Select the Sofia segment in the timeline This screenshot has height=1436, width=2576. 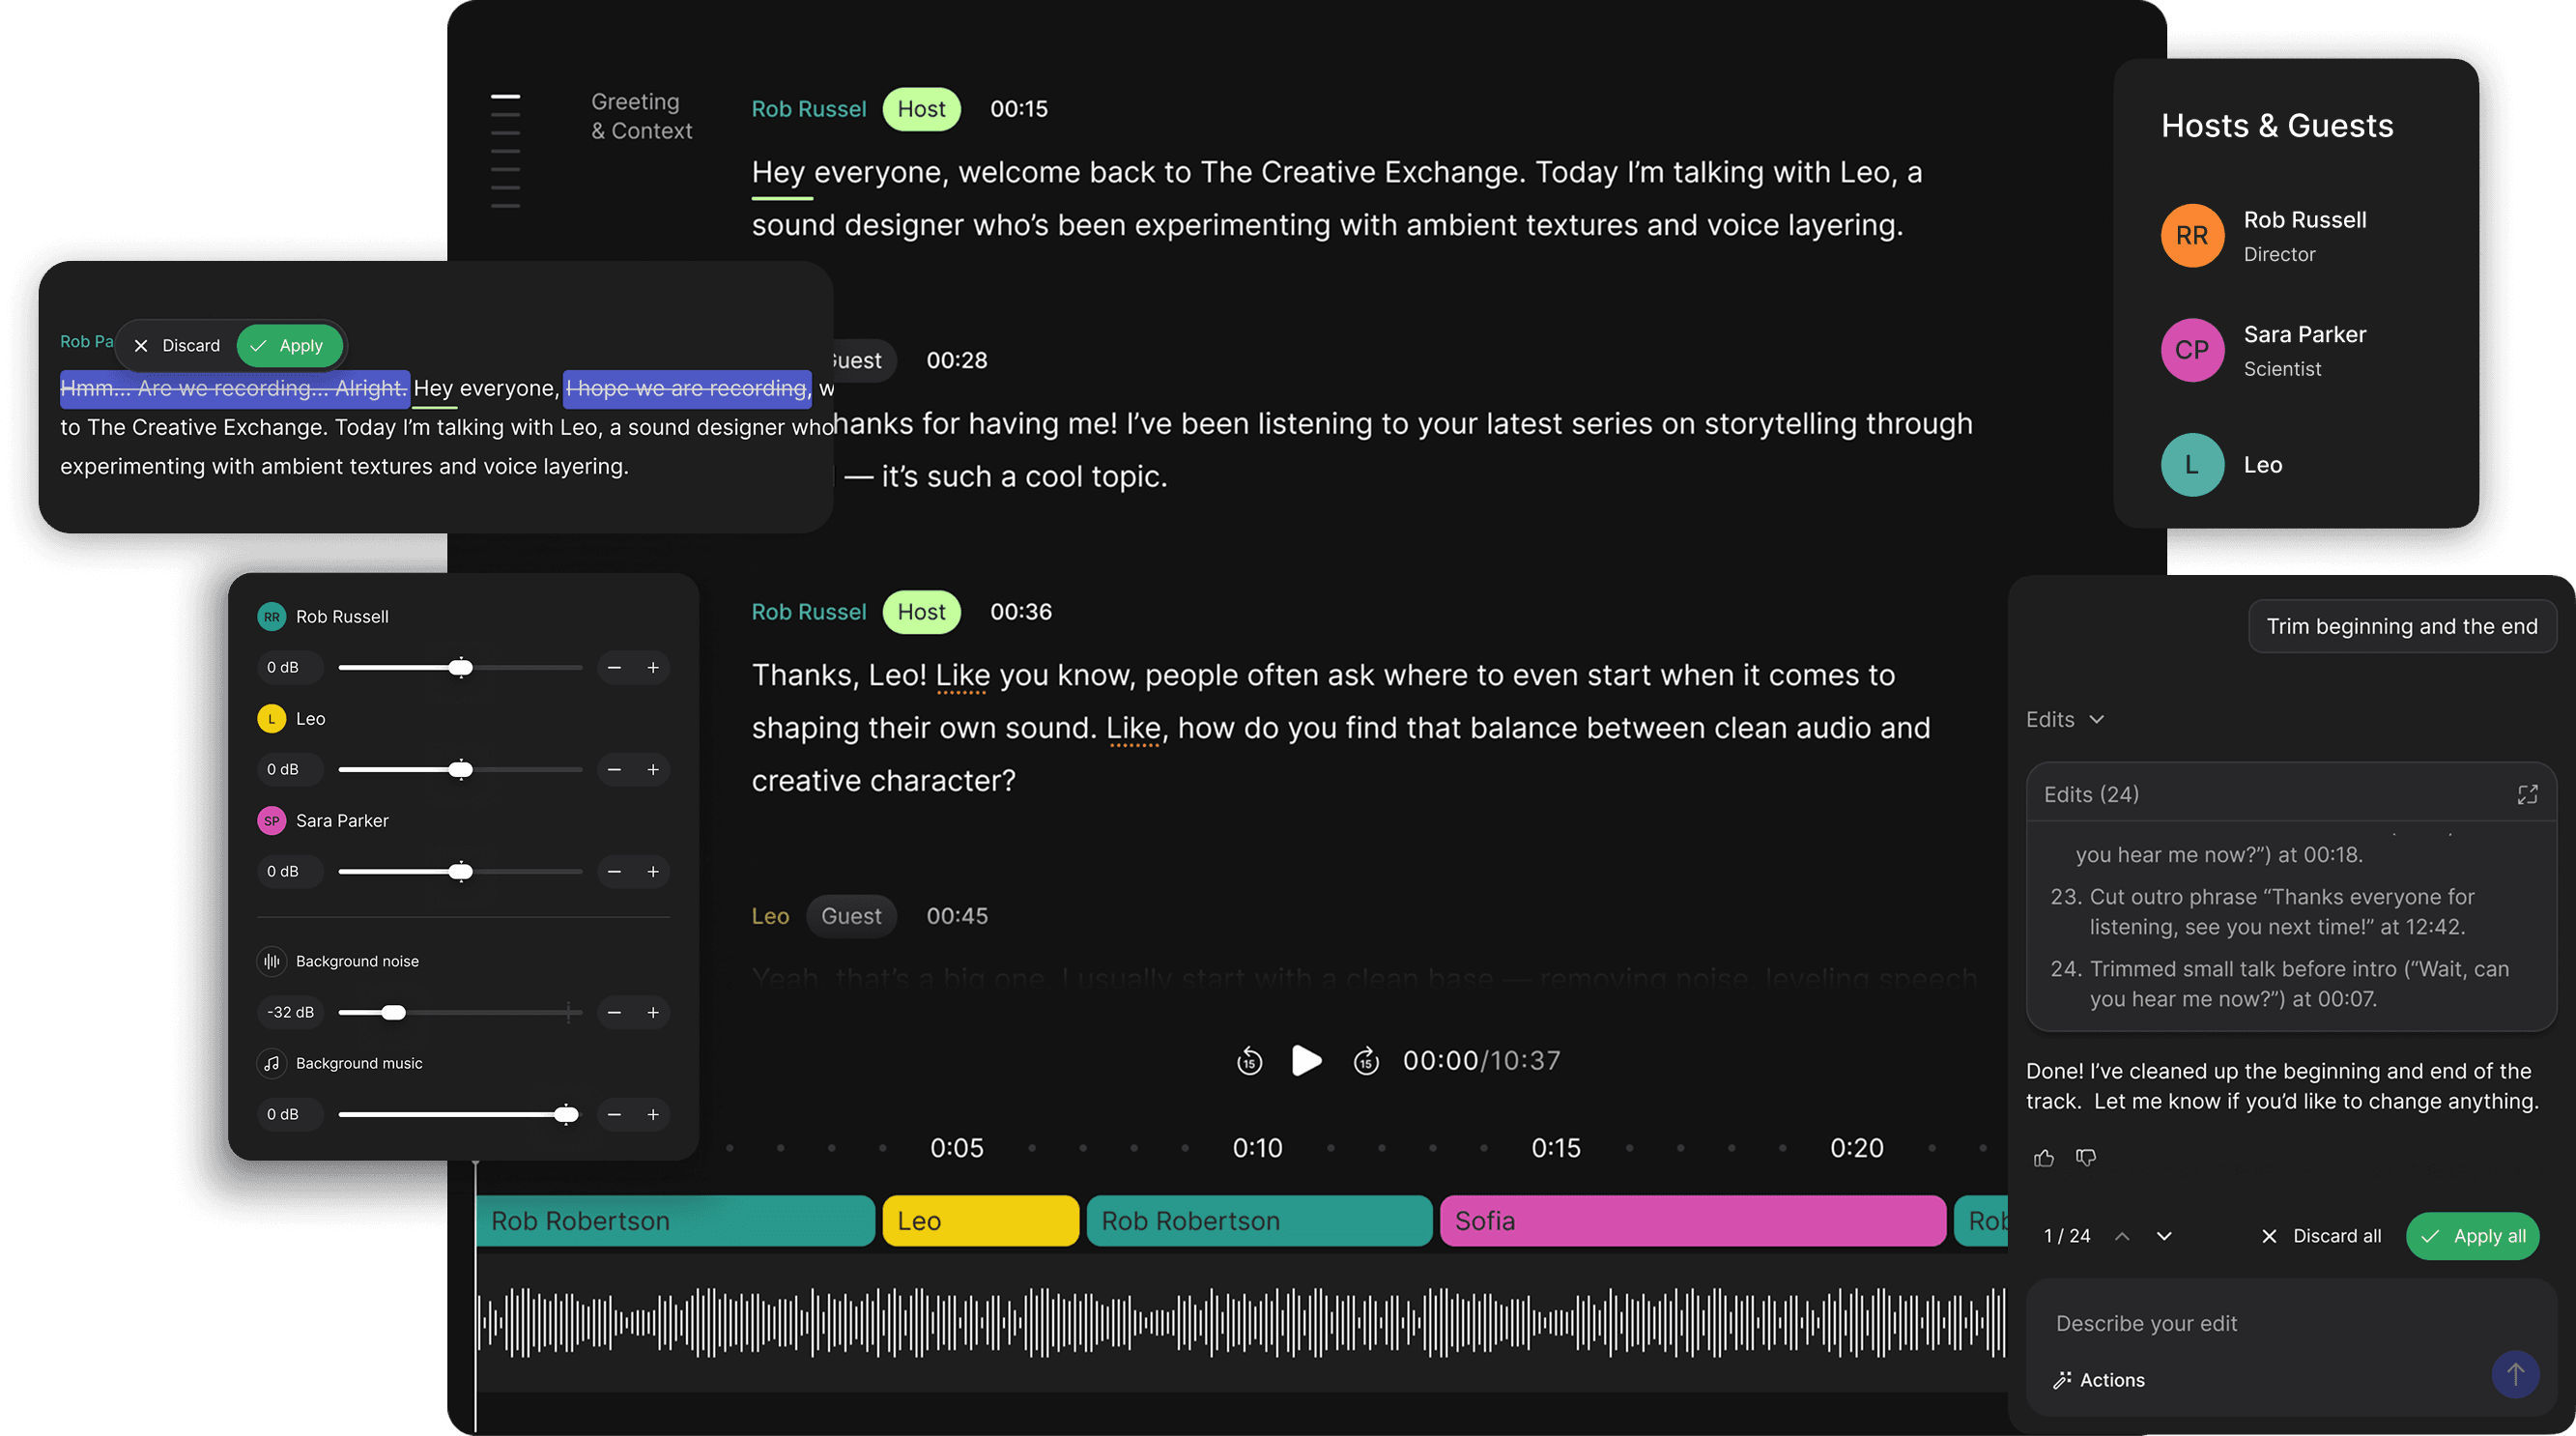point(1692,1220)
